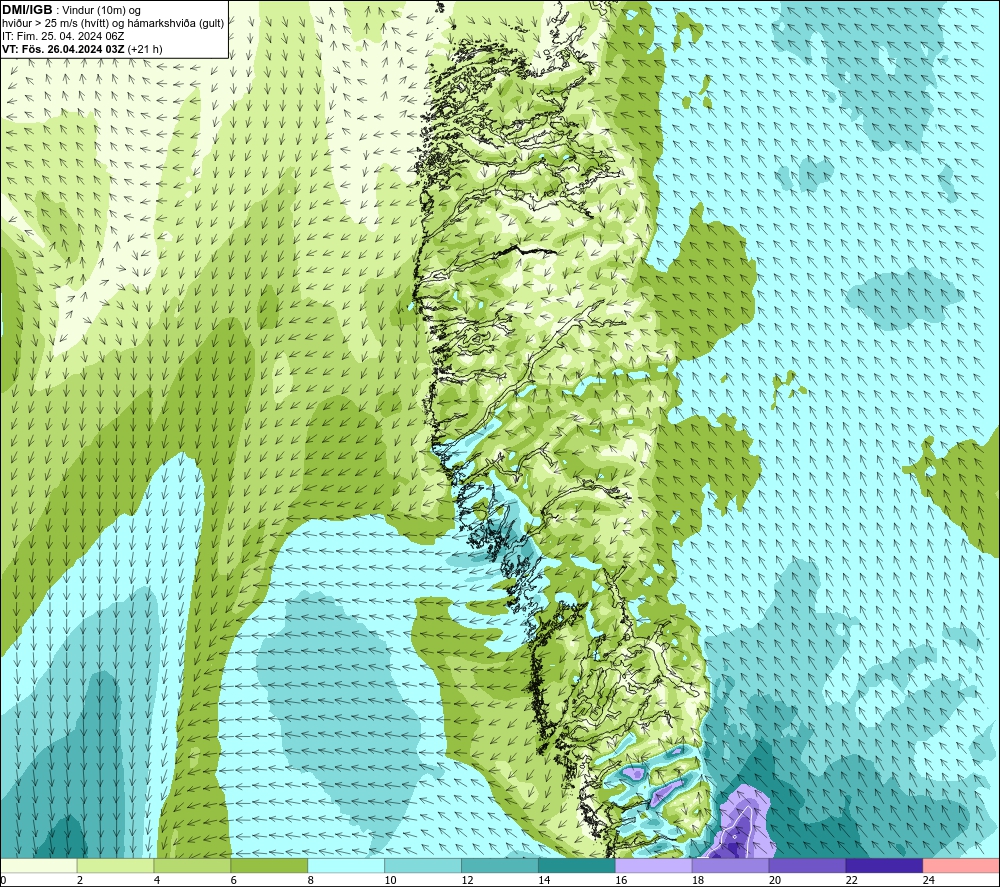Click the teal 10–12 m/s legend swatch
Screen dimensions: 1000x887
[423, 865]
